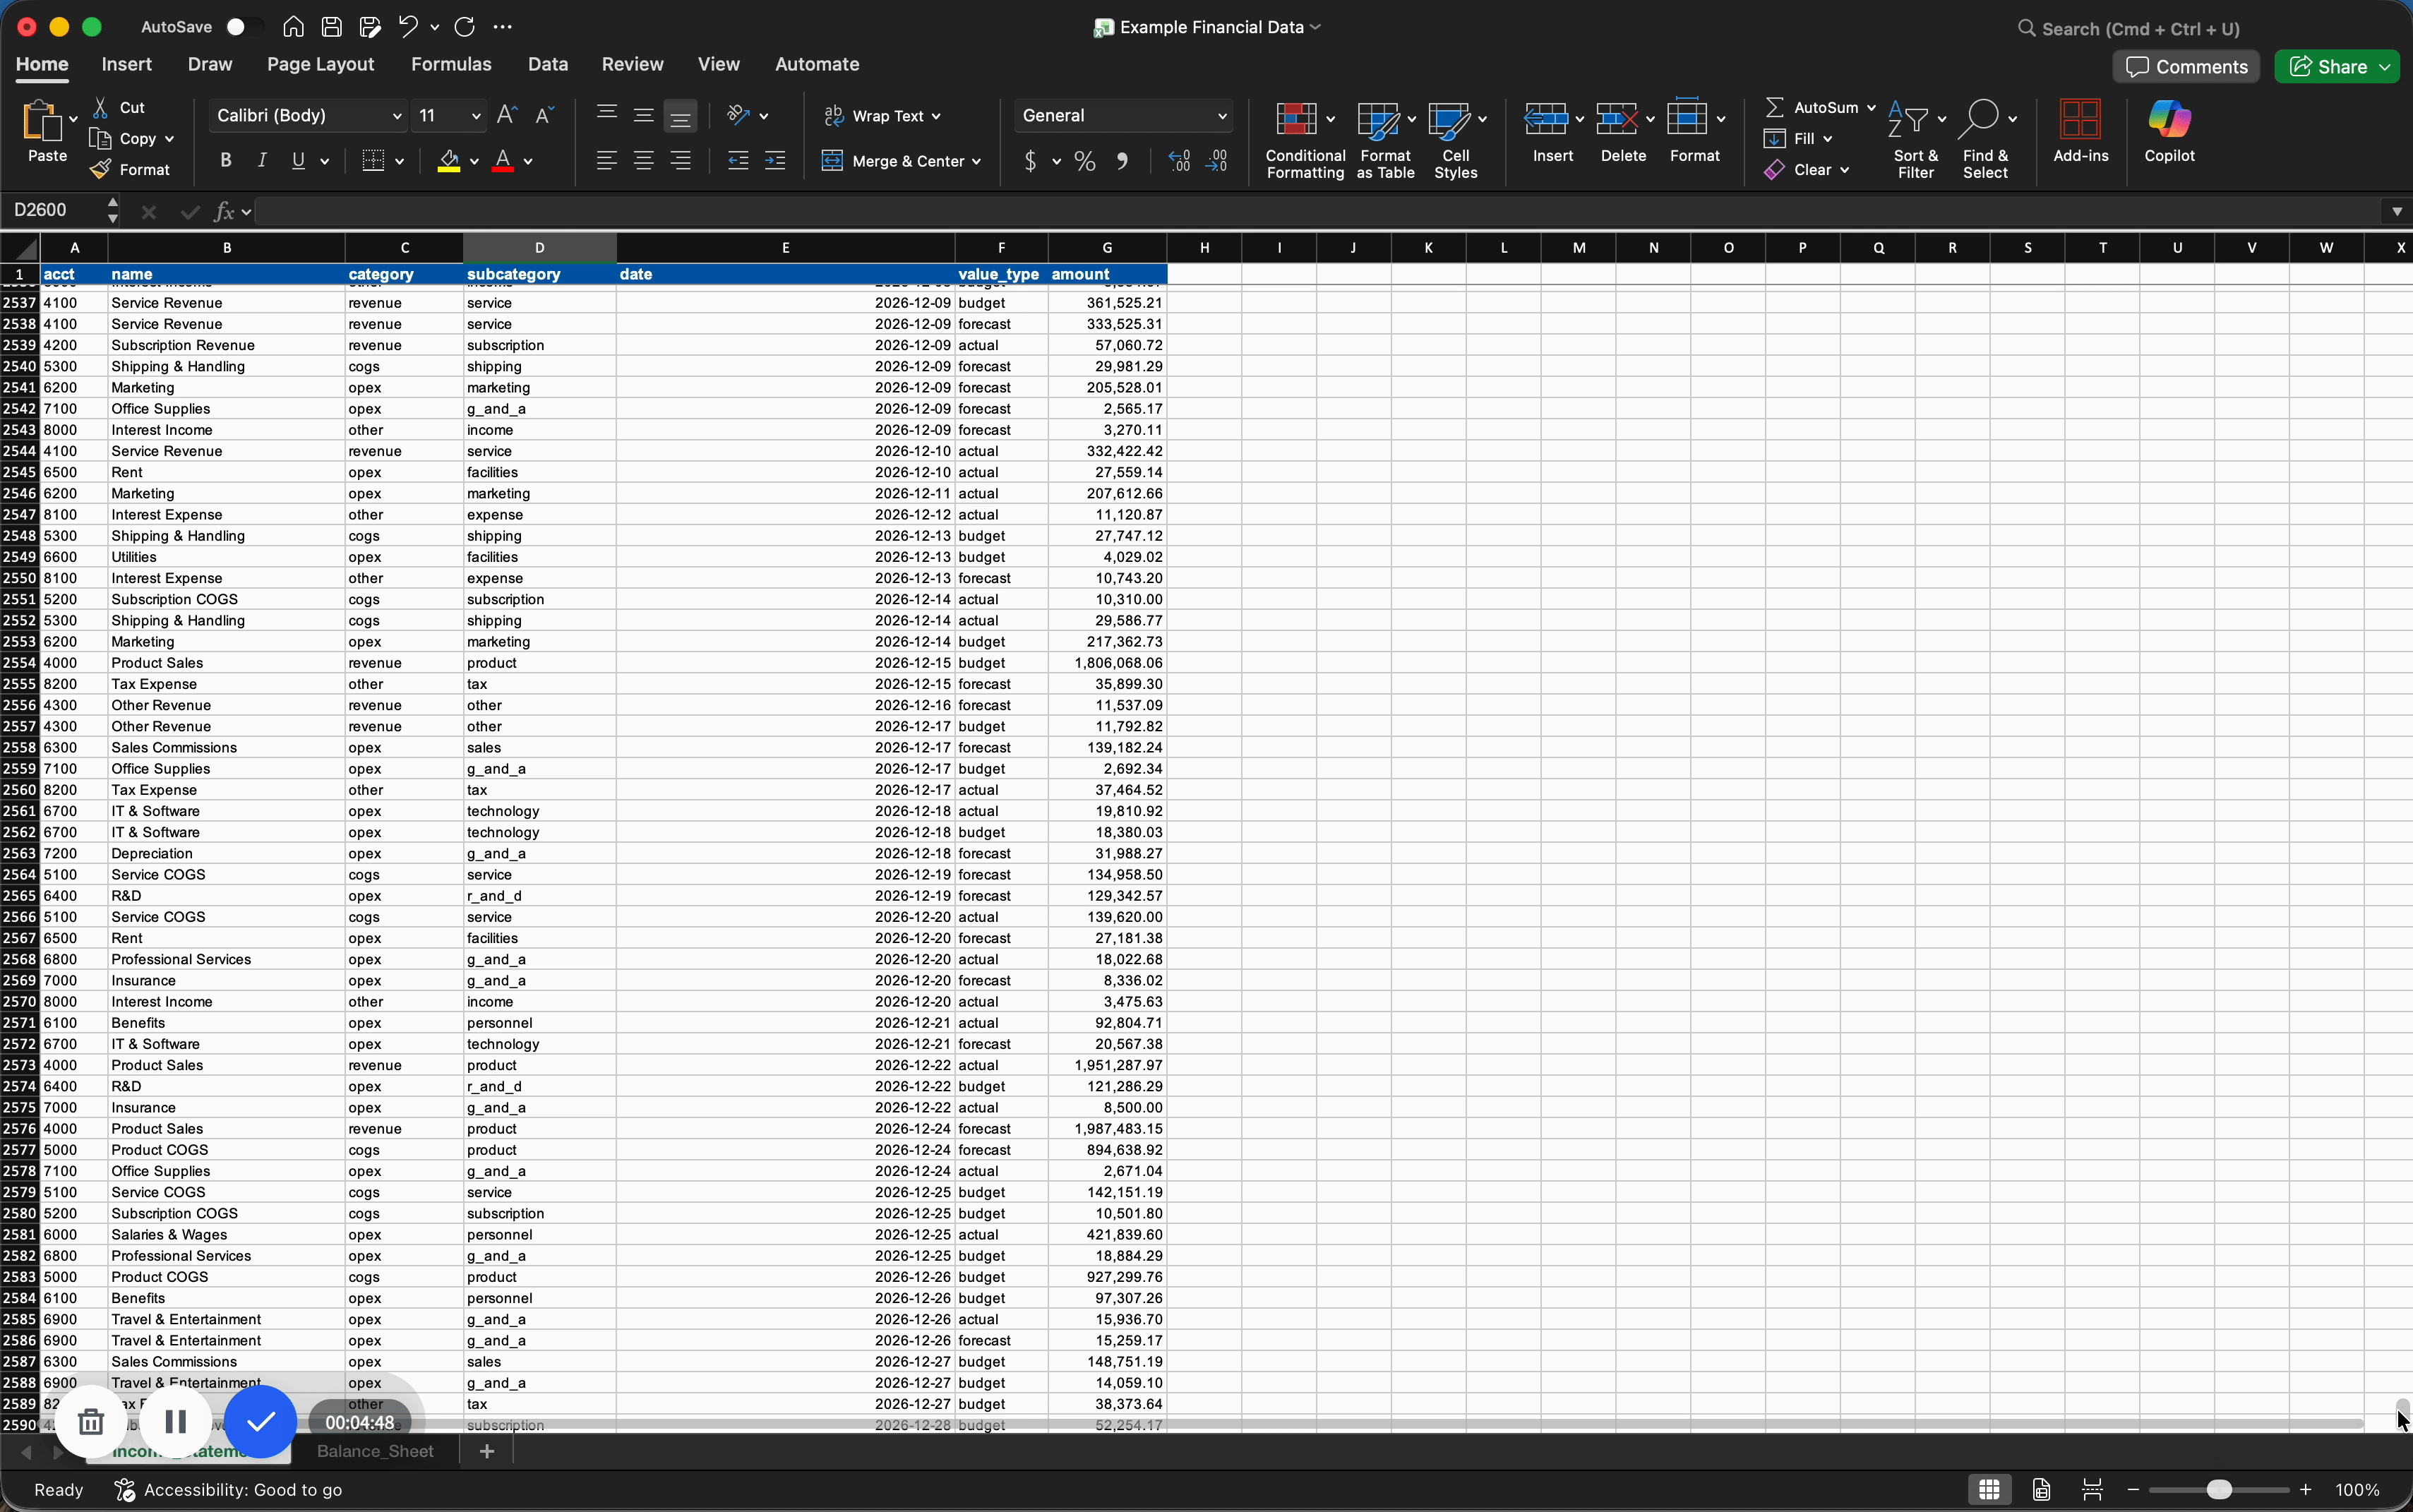Click Decrease Decimal icon

pyautogui.click(x=1217, y=161)
